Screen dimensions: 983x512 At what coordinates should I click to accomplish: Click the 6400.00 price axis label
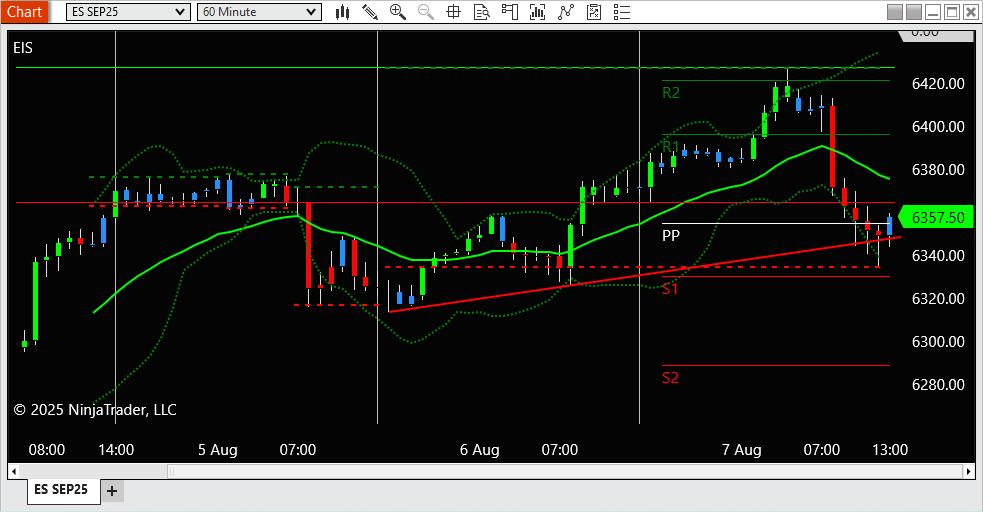coord(938,127)
